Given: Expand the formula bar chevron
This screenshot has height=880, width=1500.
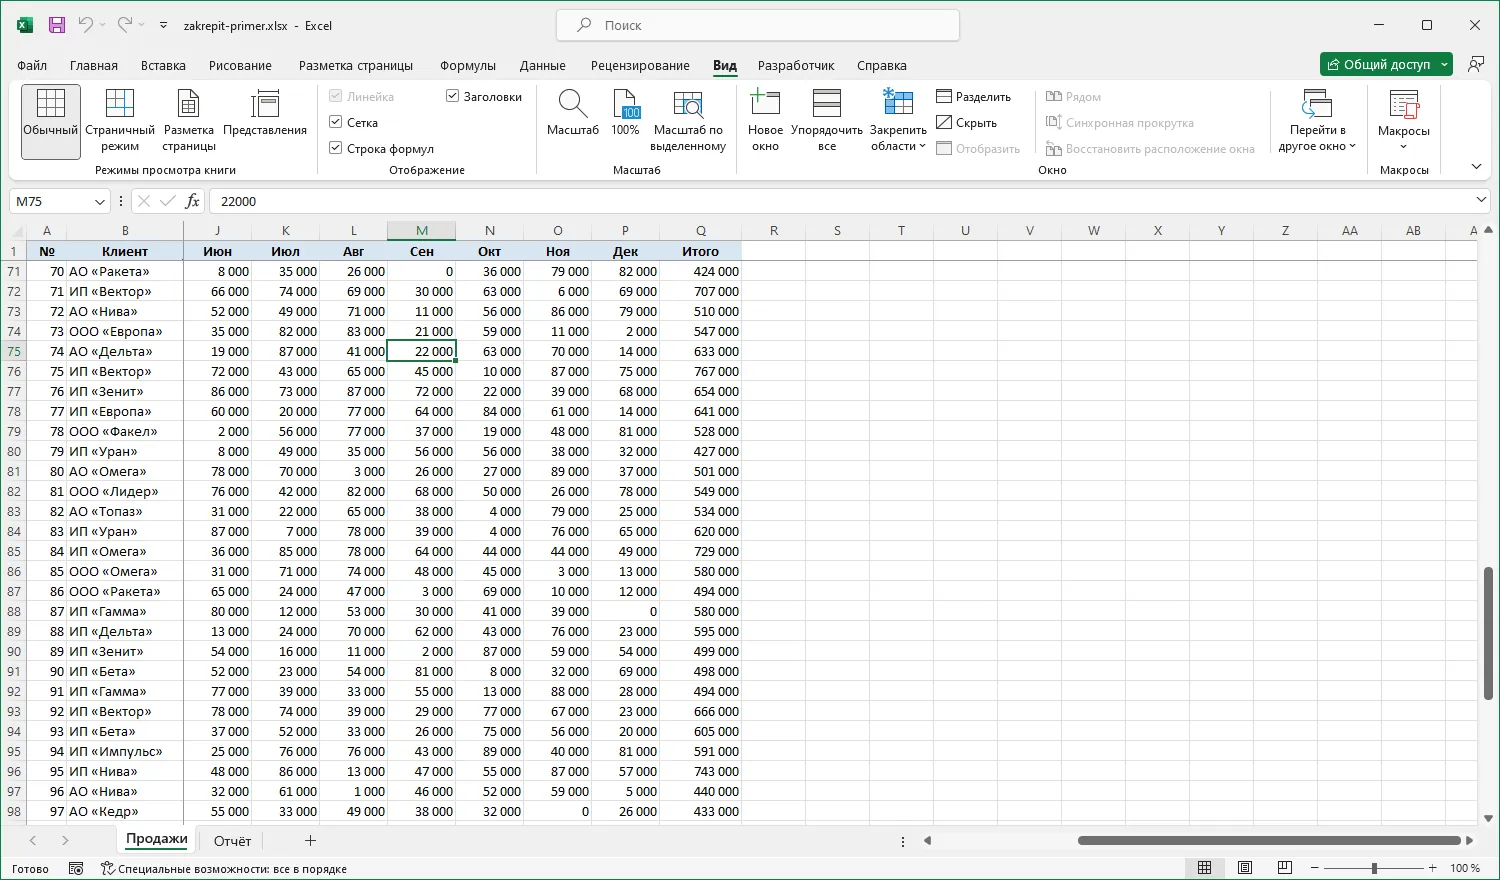Looking at the screenshot, I should [1481, 201].
